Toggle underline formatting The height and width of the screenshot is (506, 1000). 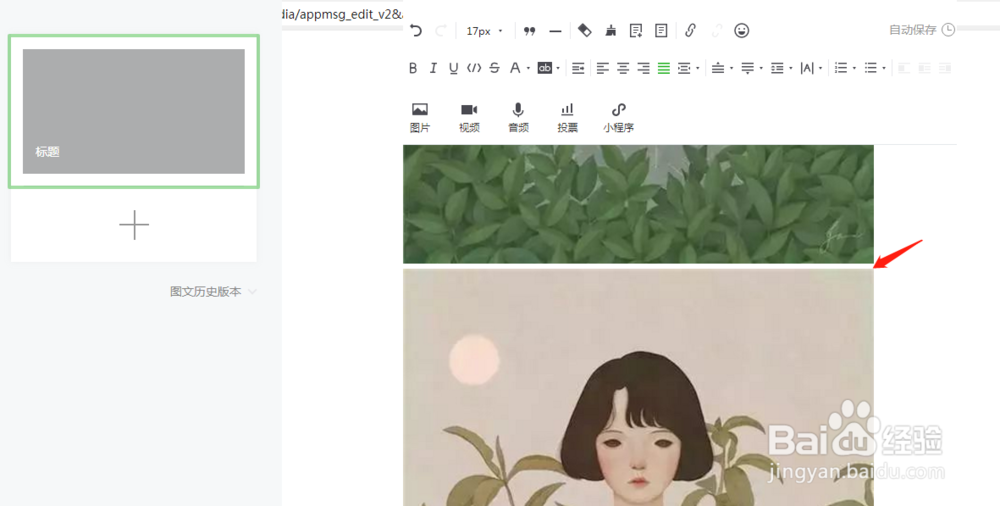pyautogui.click(x=453, y=68)
